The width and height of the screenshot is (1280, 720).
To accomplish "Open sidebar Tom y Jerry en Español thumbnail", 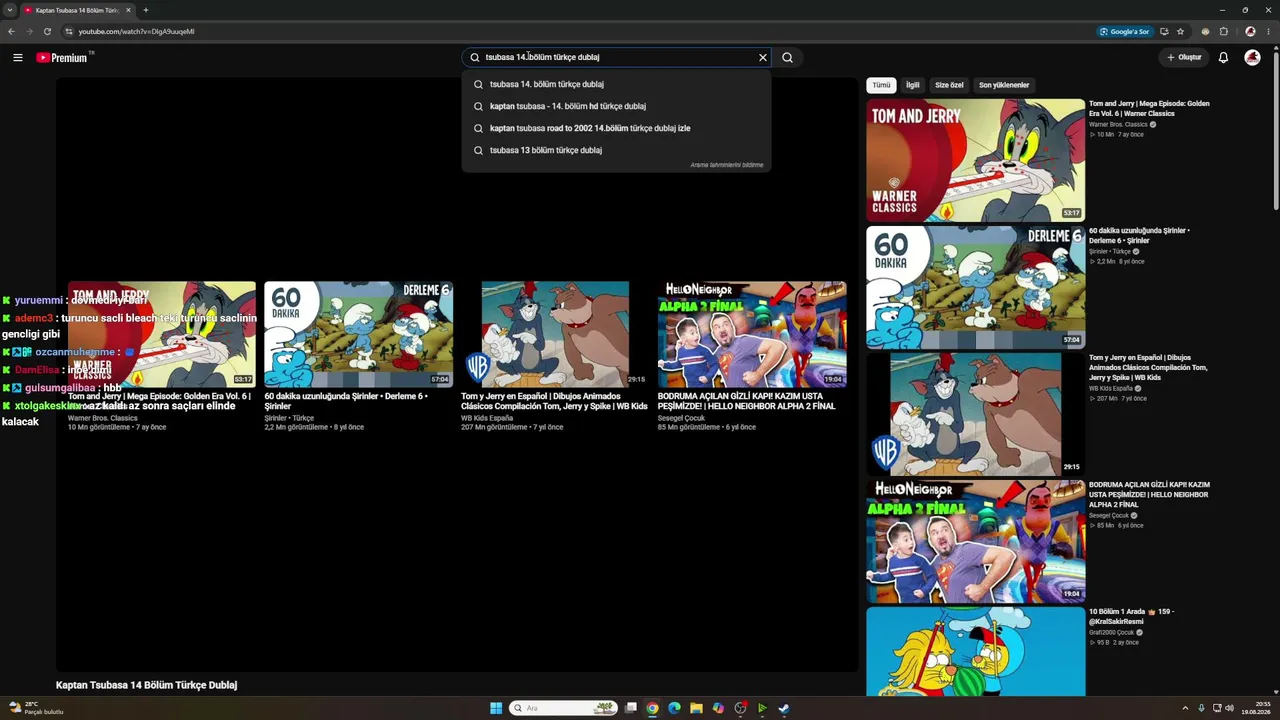I will pos(975,414).
